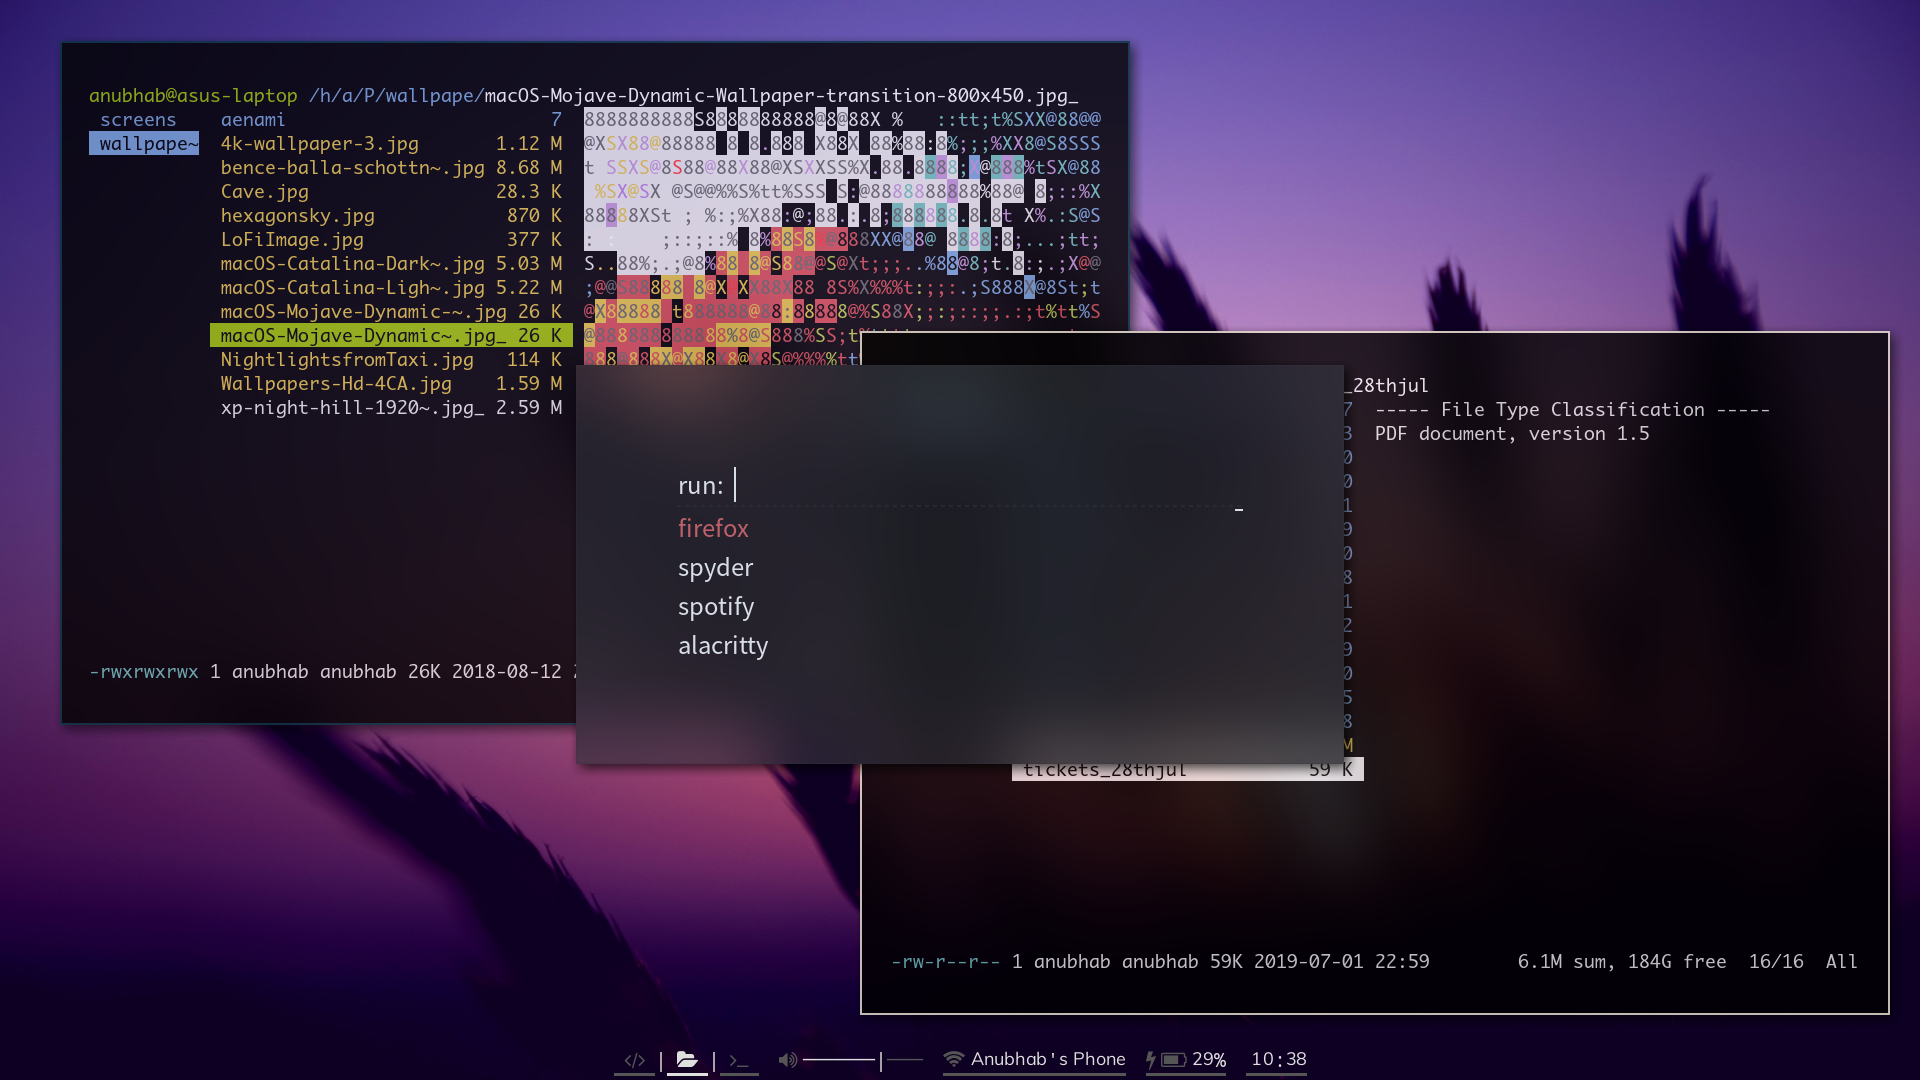
Task: Switch to the code workspace icon
Action: [634, 1060]
